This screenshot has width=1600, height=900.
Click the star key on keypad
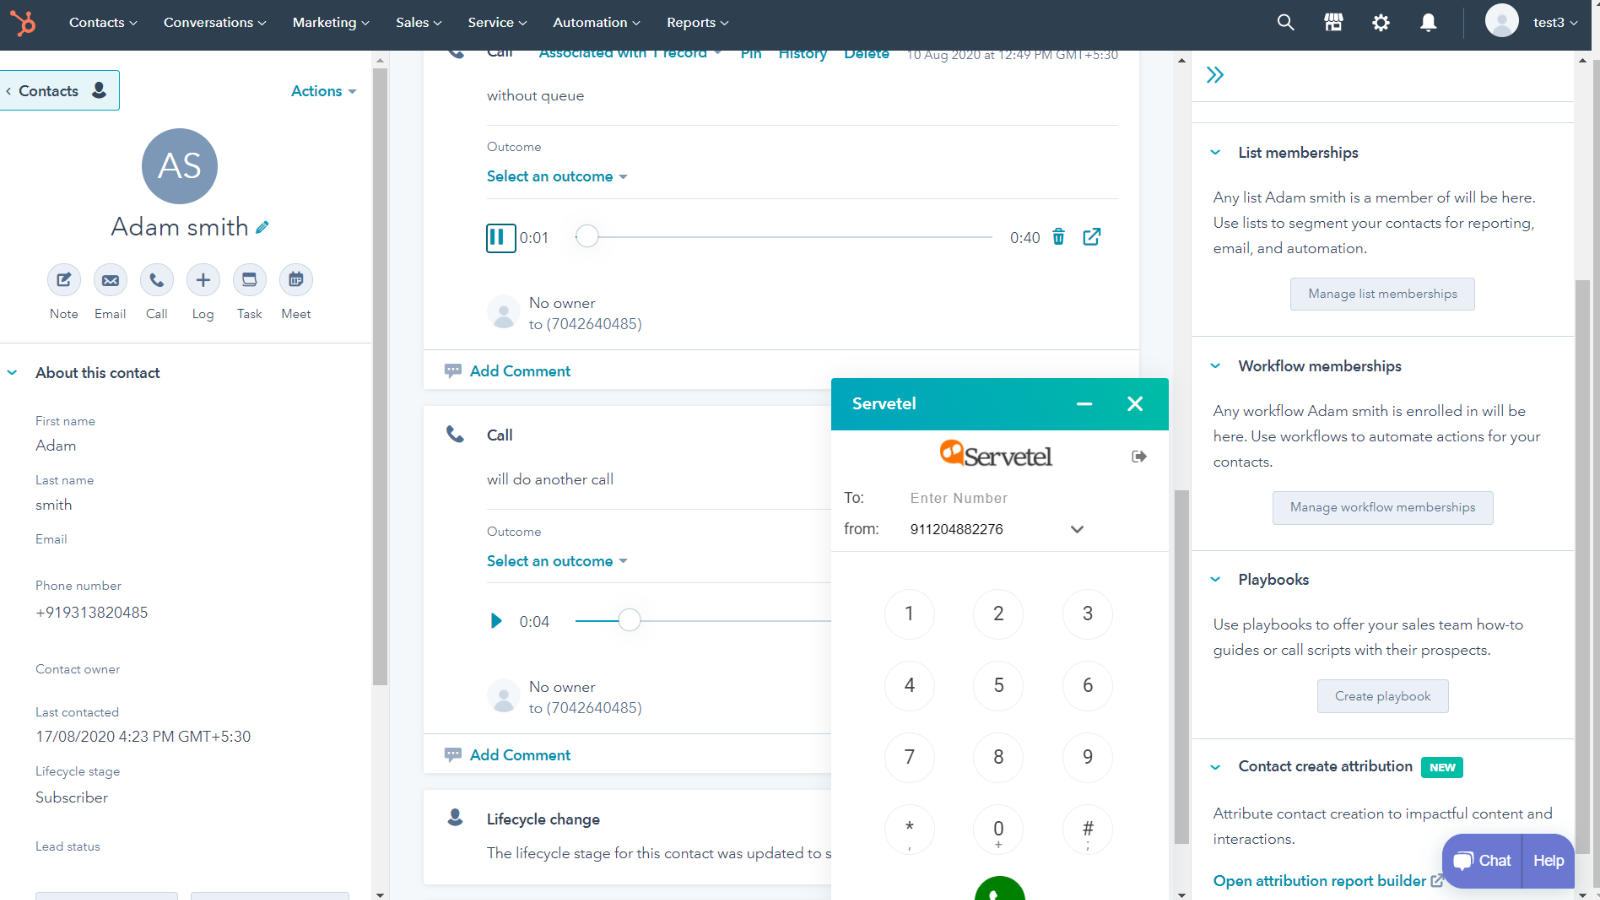click(909, 829)
